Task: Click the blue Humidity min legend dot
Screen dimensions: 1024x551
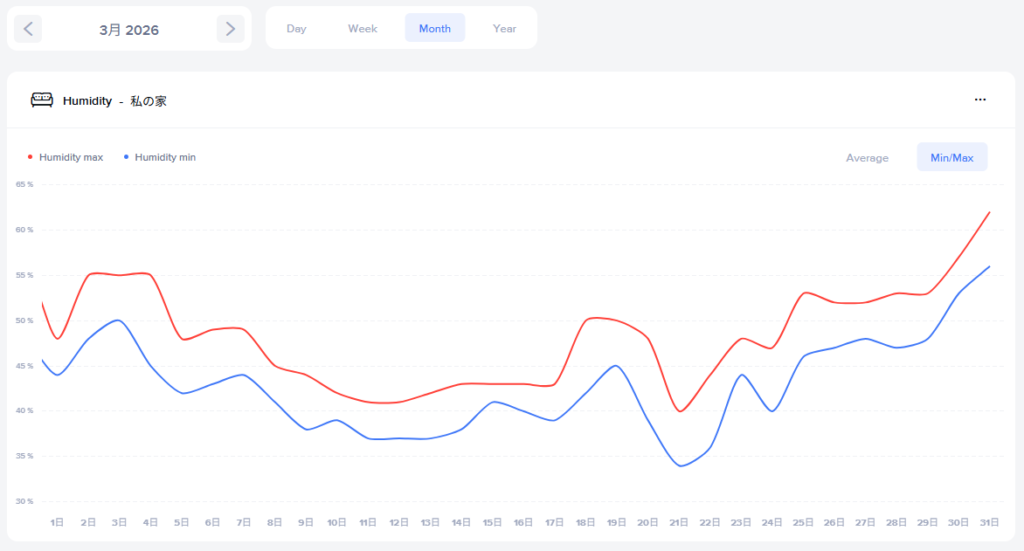Action: coord(126,157)
